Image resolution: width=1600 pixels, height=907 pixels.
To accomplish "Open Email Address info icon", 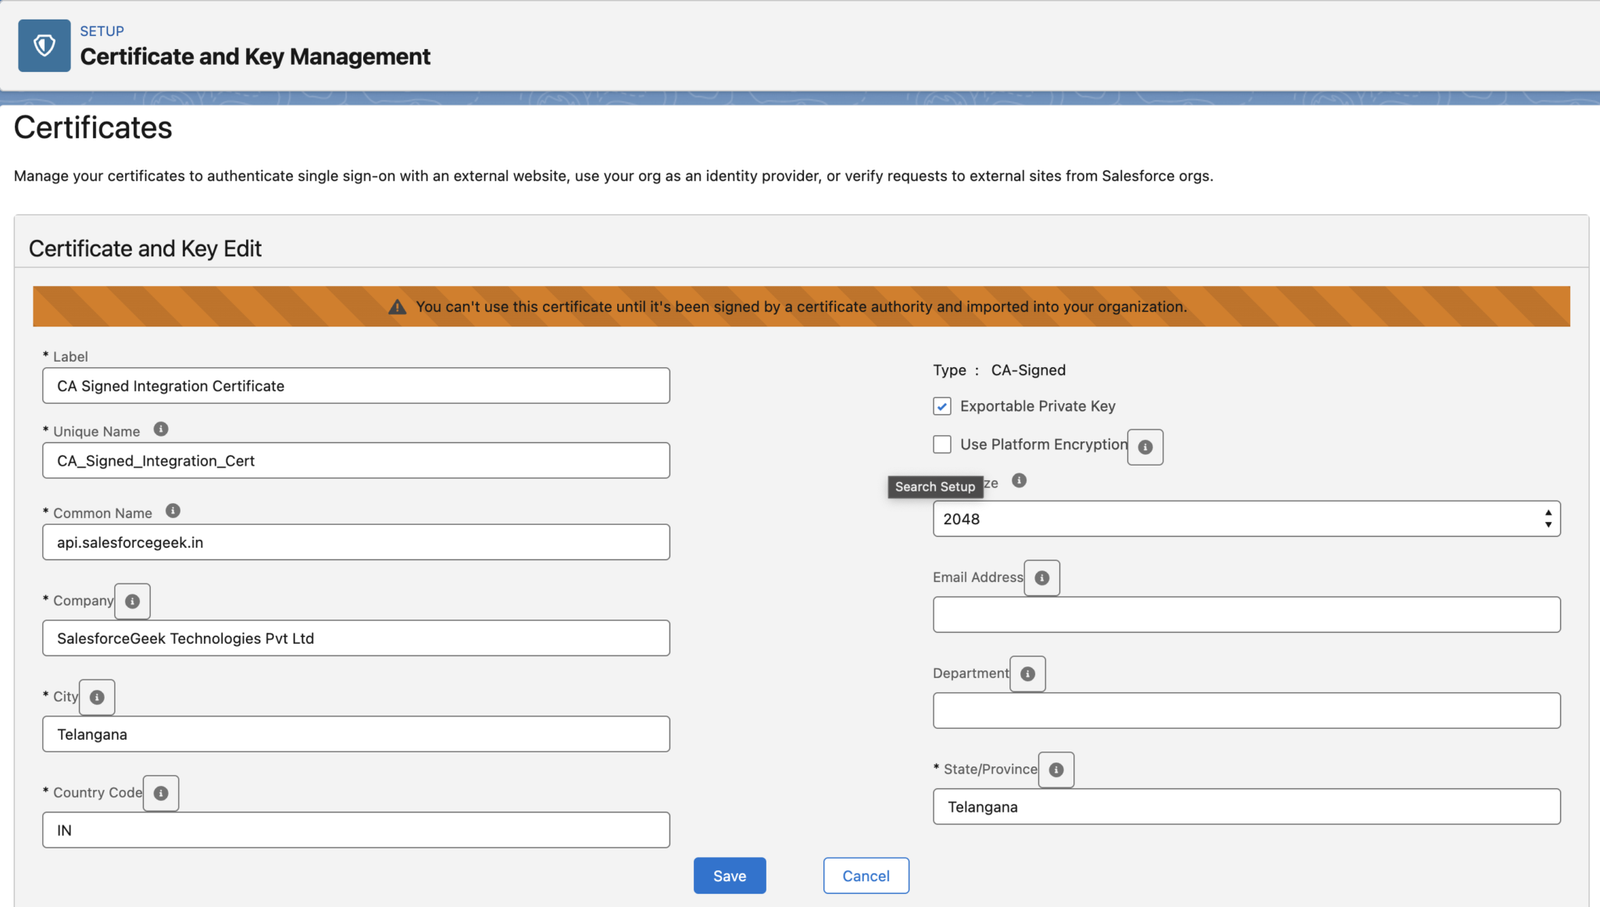I will pyautogui.click(x=1042, y=578).
